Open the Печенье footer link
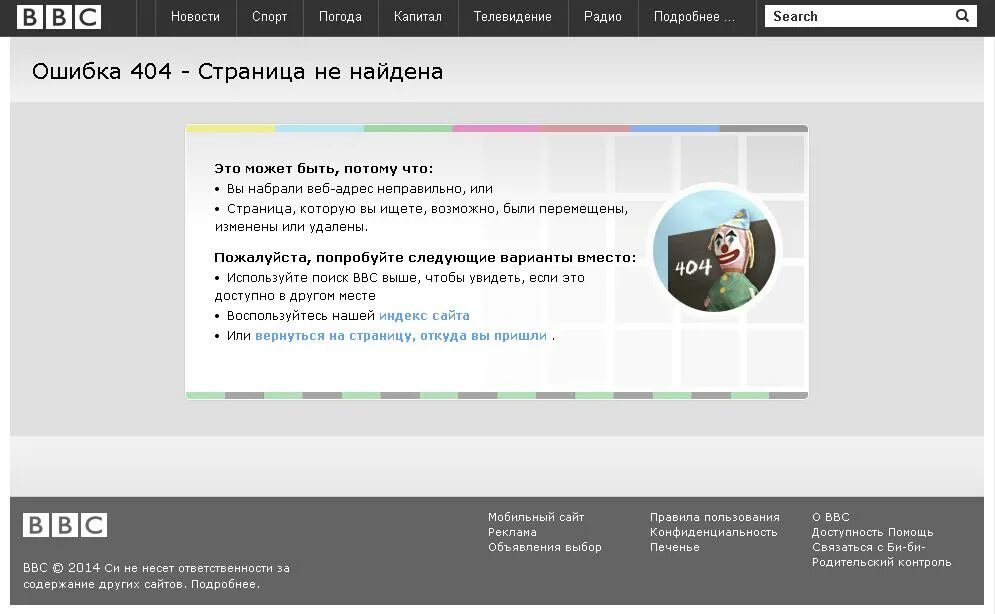 coord(675,547)
